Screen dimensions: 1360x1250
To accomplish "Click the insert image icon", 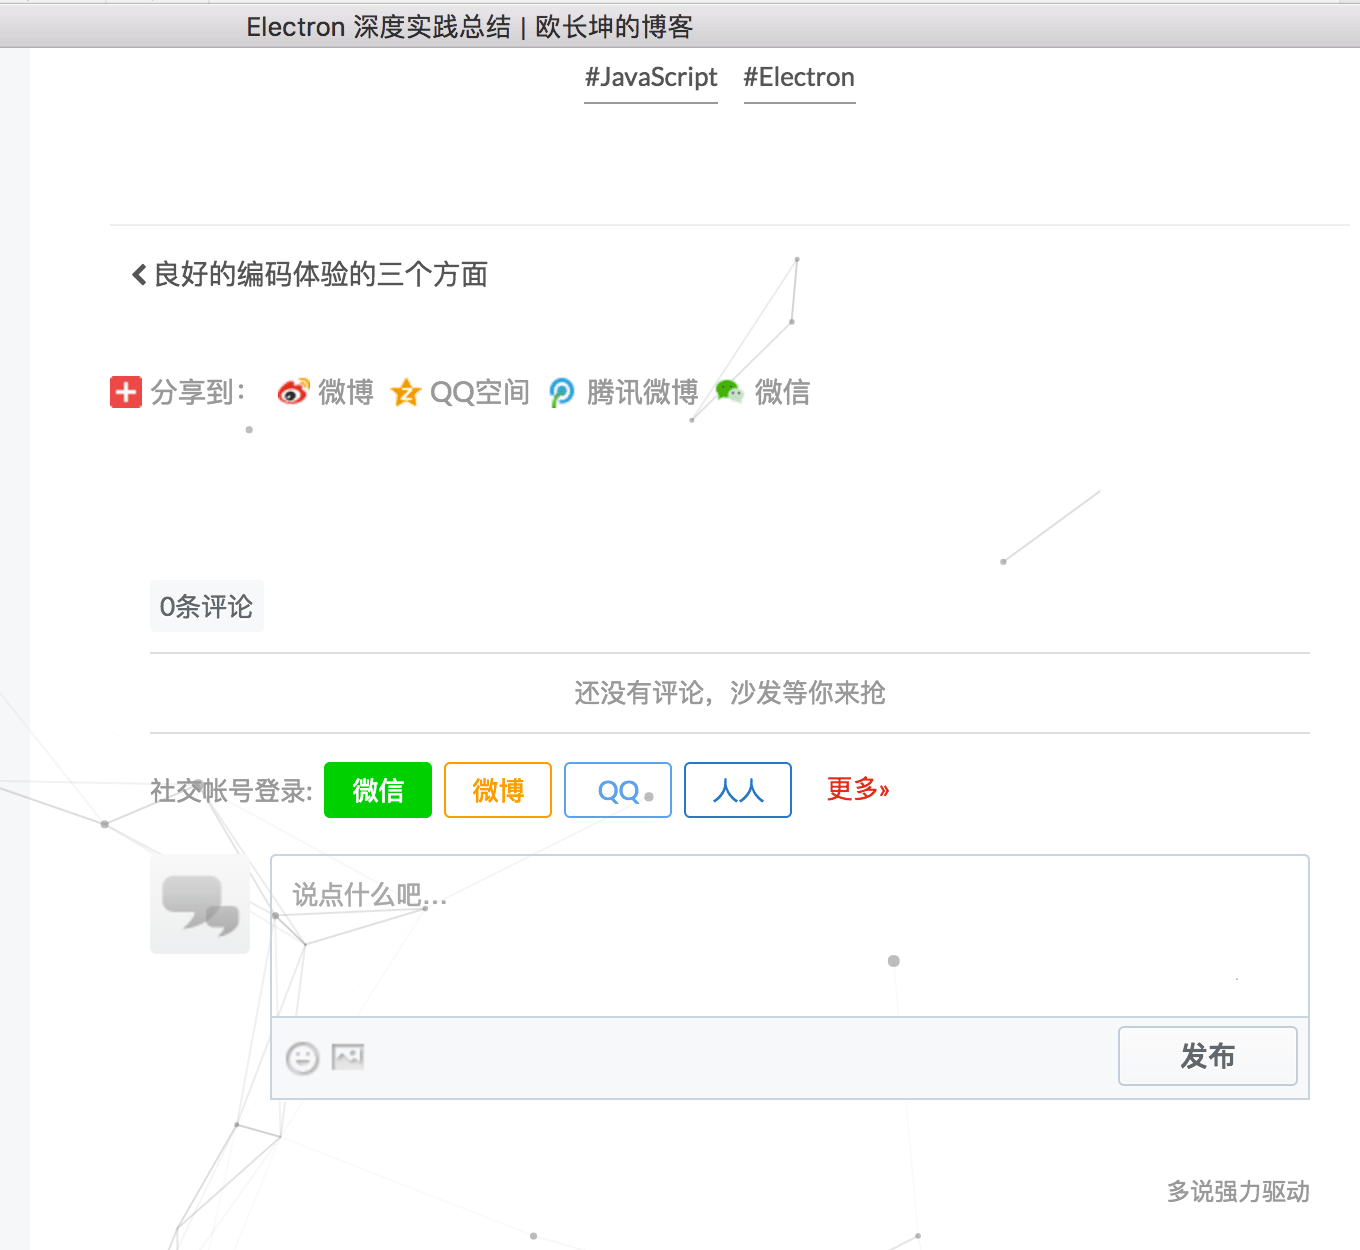I will pyautogui.click(x=348, y=1056).
